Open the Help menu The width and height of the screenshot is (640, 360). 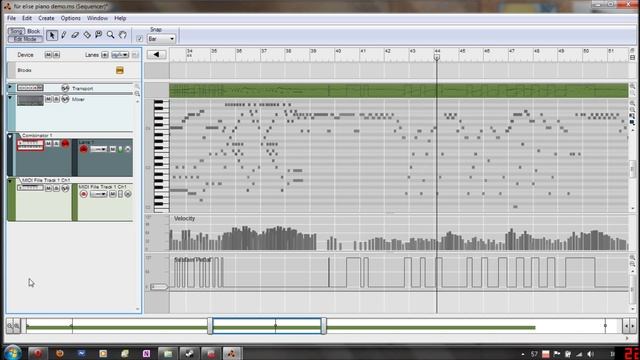pos(120,18)
